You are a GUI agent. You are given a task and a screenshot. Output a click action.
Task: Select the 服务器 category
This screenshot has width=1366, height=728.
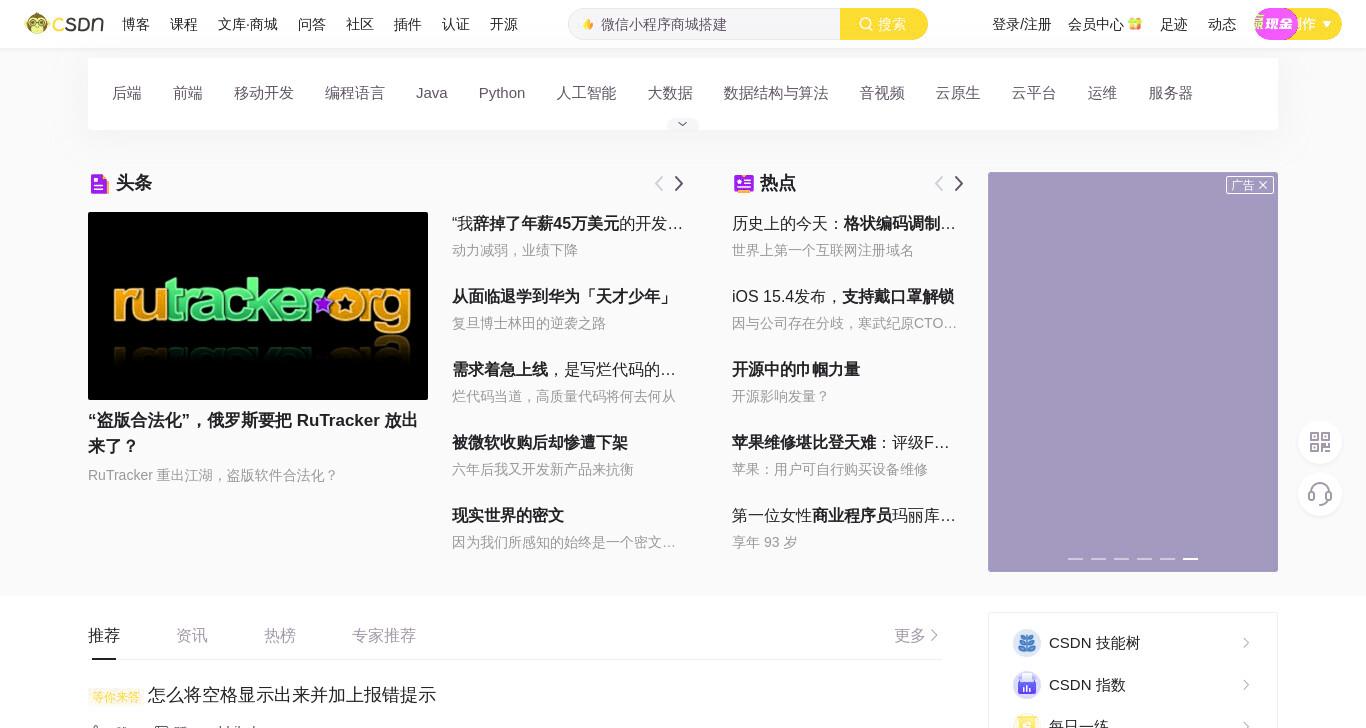point(1171,93)
